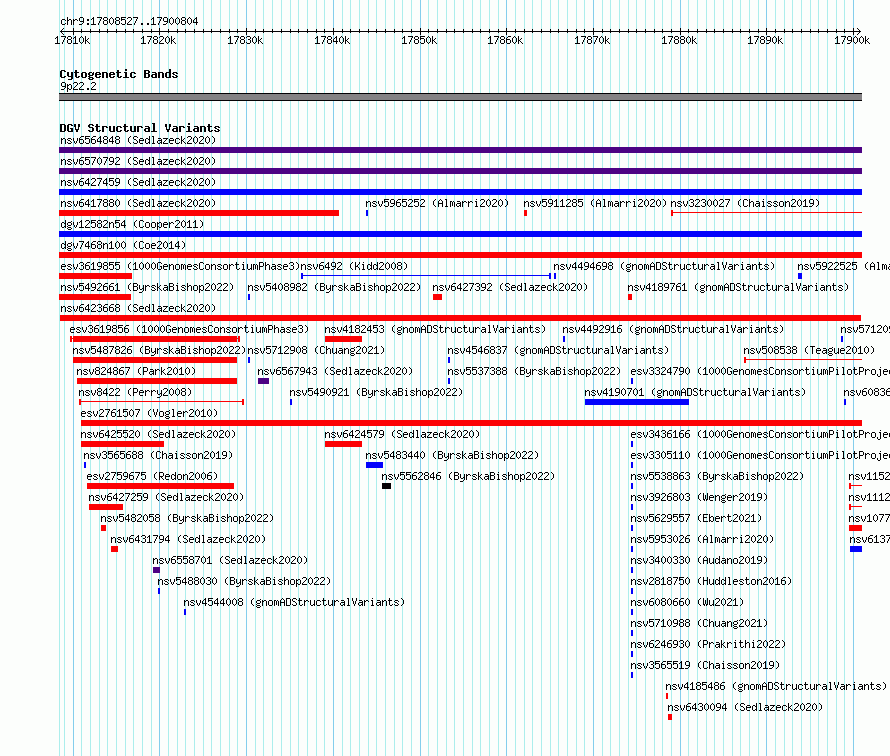Click nsv2818750 (Huddleston2016) label
This screenshot has width=890, height=756.
711,581
